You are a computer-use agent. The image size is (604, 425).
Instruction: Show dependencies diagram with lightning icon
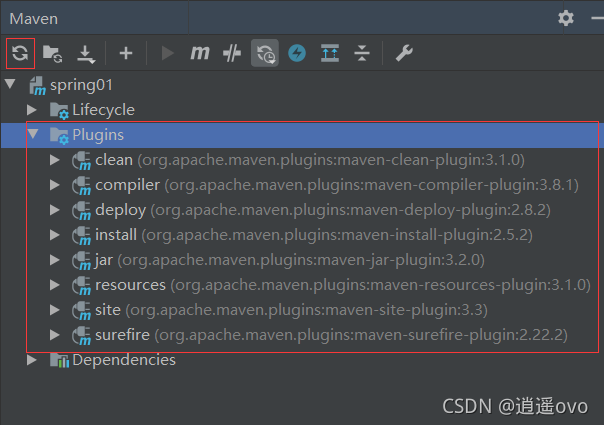(297, 53)
